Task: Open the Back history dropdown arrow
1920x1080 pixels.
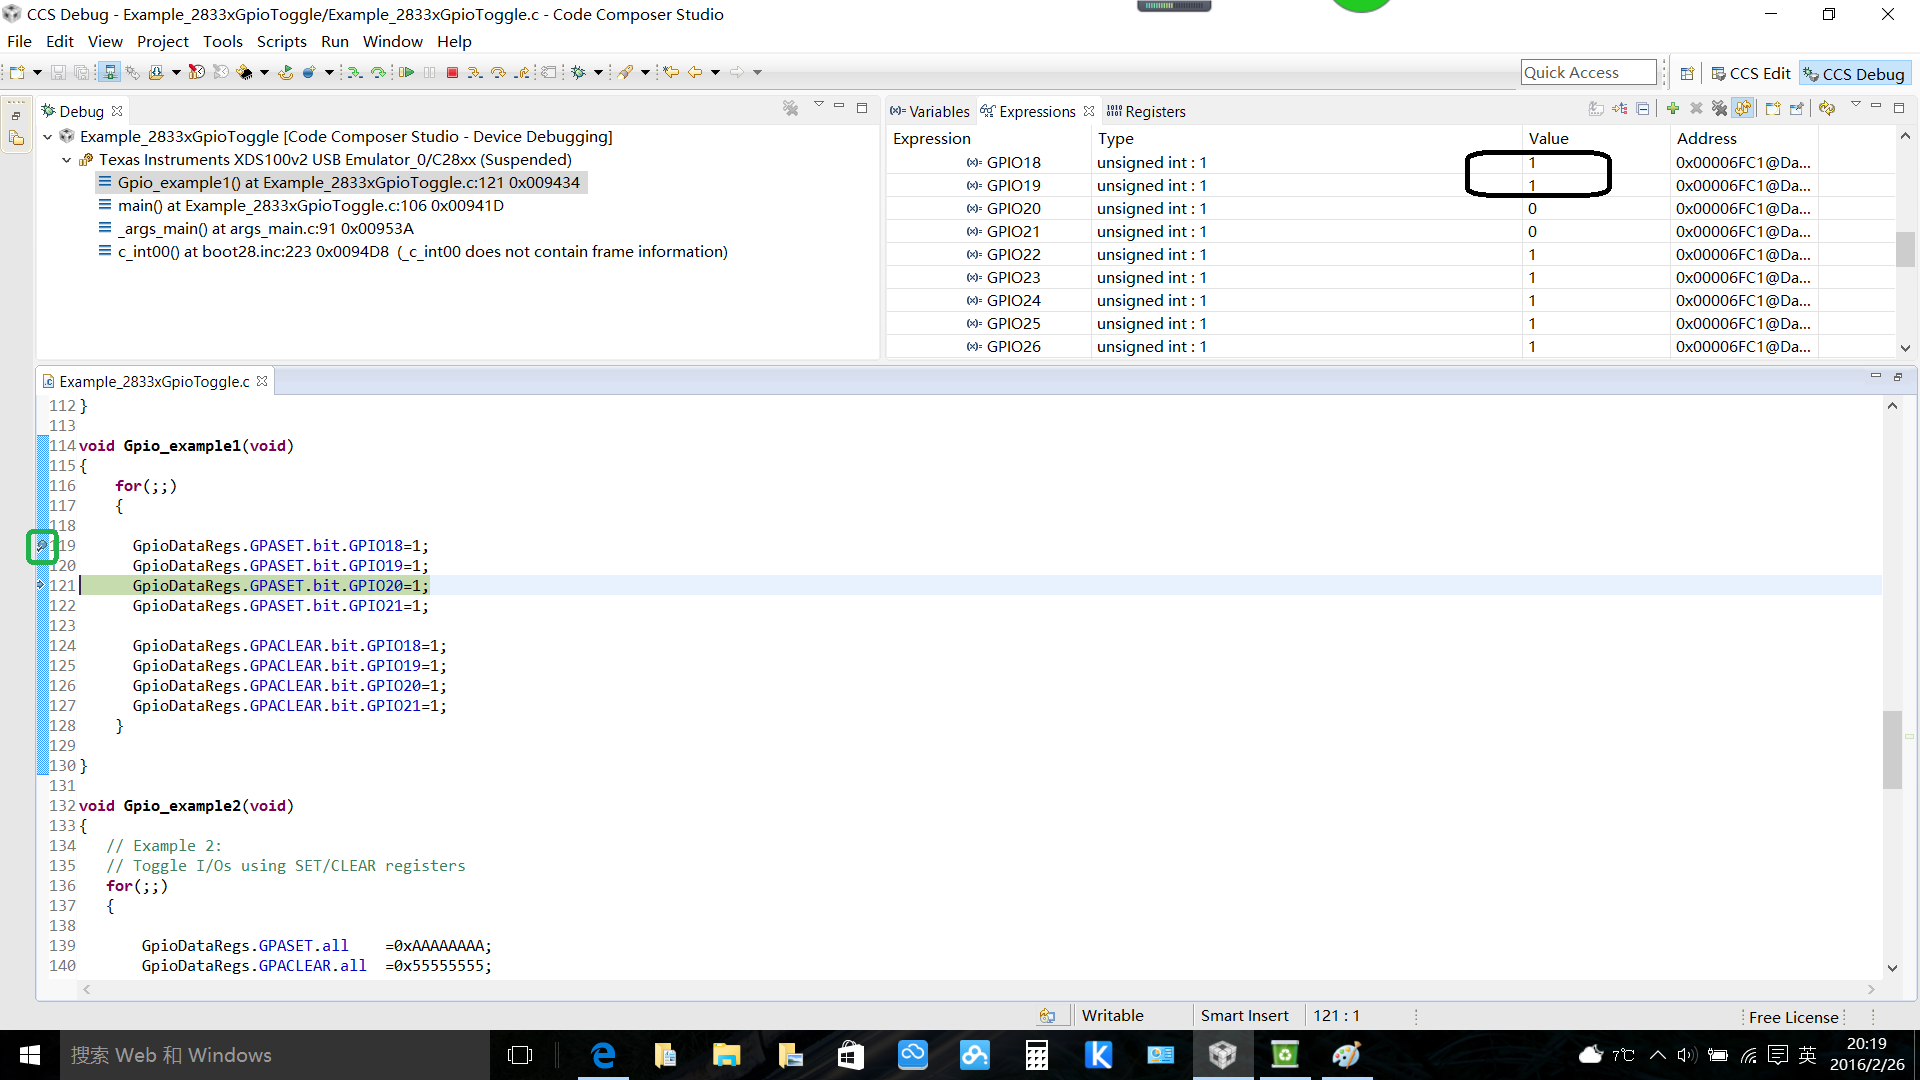Action: [x=715, y=72]
